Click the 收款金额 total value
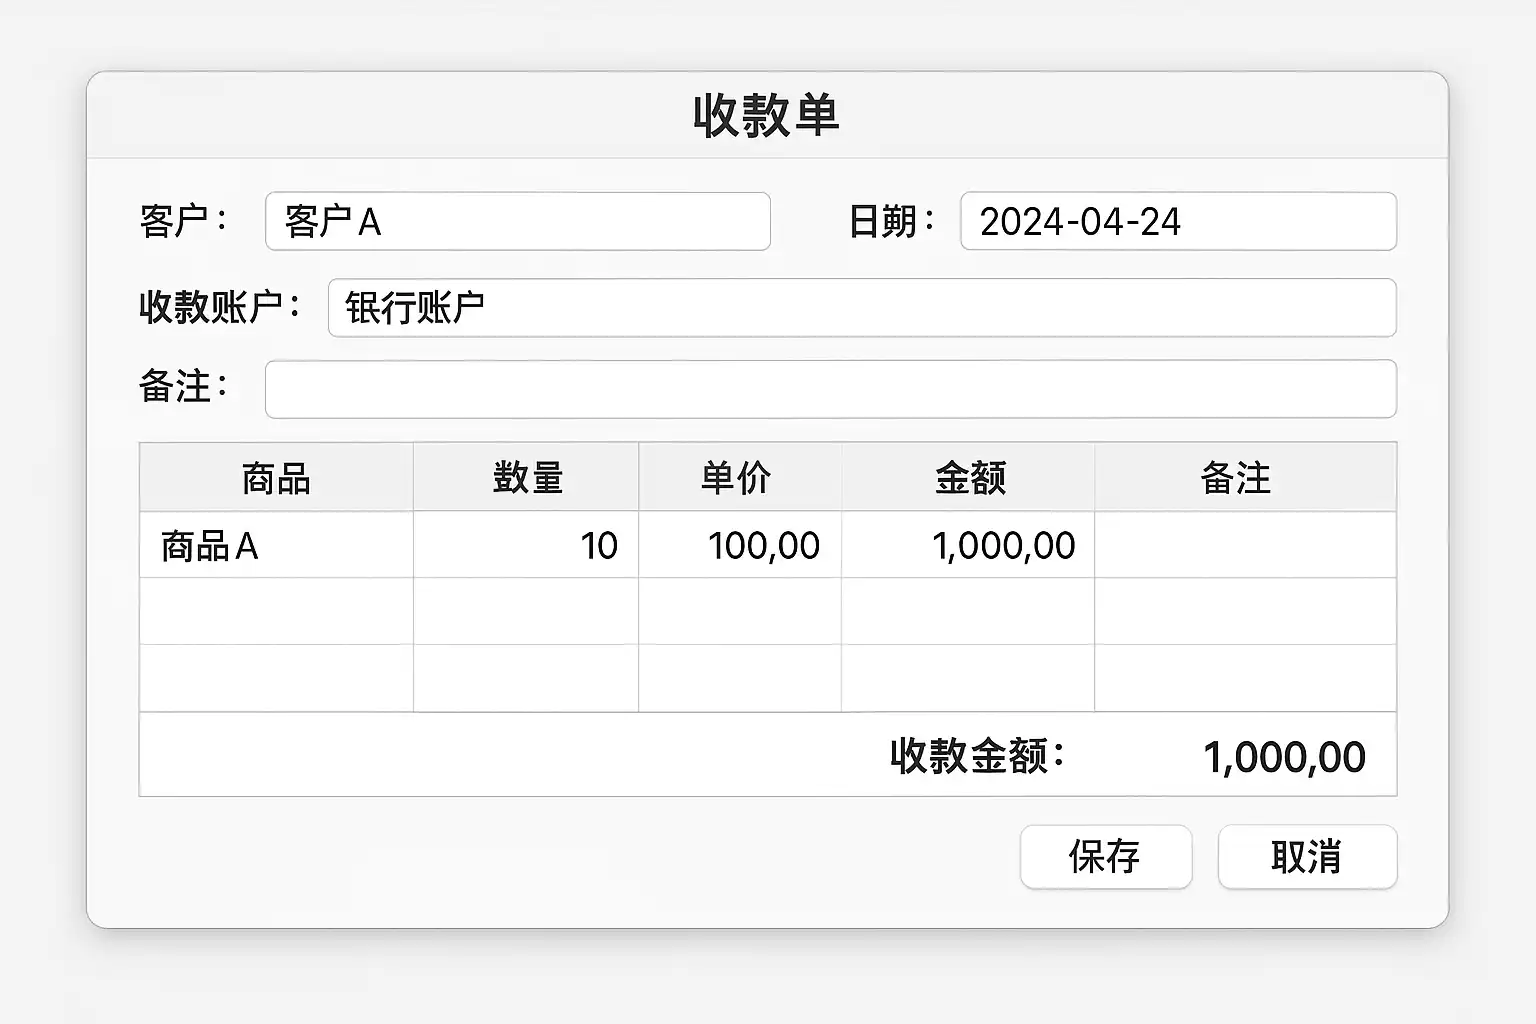Image resolution: width=1536 pixels, height=1024 pixels. 1284,757
